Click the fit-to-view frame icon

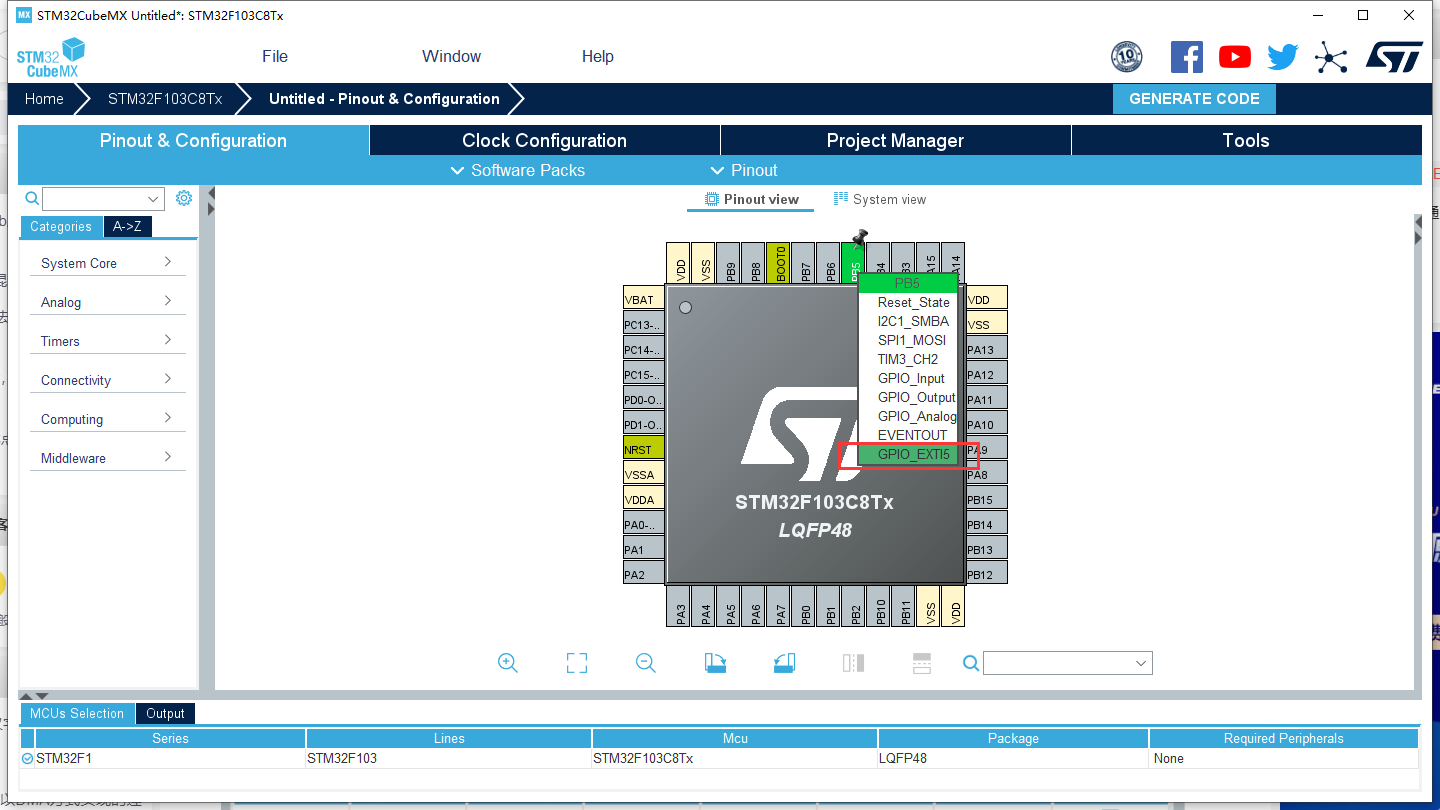(x=577, y=663)
